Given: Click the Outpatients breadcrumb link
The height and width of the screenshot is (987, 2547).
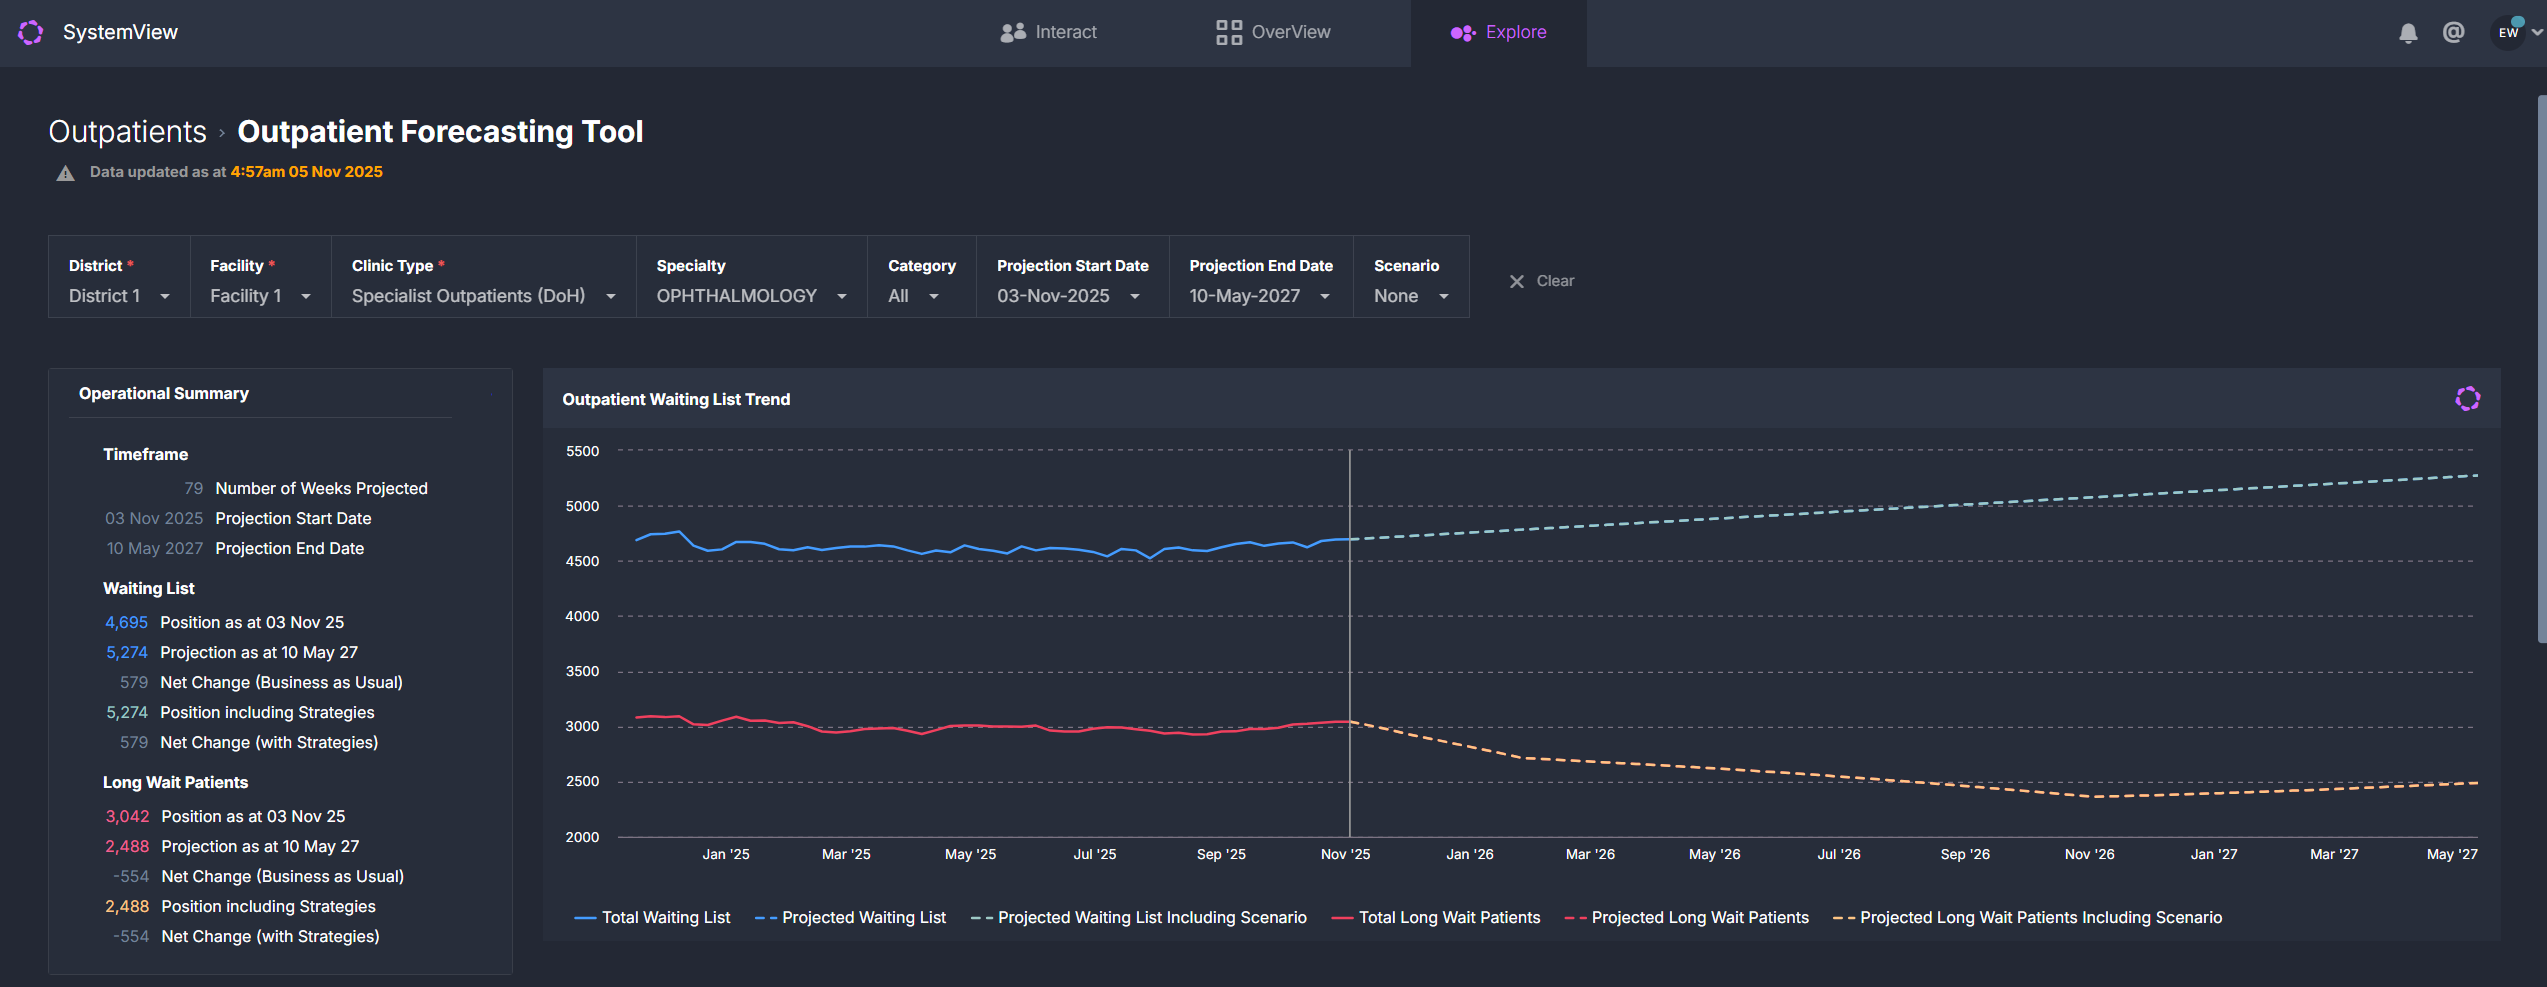Looking at the screenshot, I should point(127,132).
